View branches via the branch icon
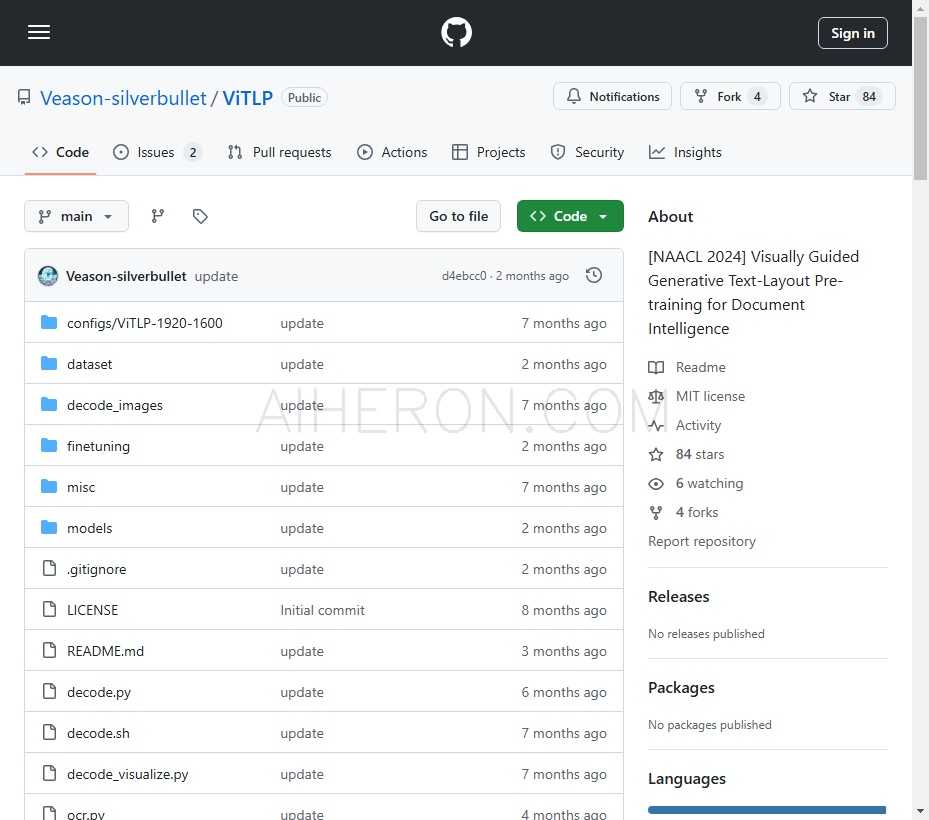The width and height of the screenshot is (929, 820). (x=158, y=216)
